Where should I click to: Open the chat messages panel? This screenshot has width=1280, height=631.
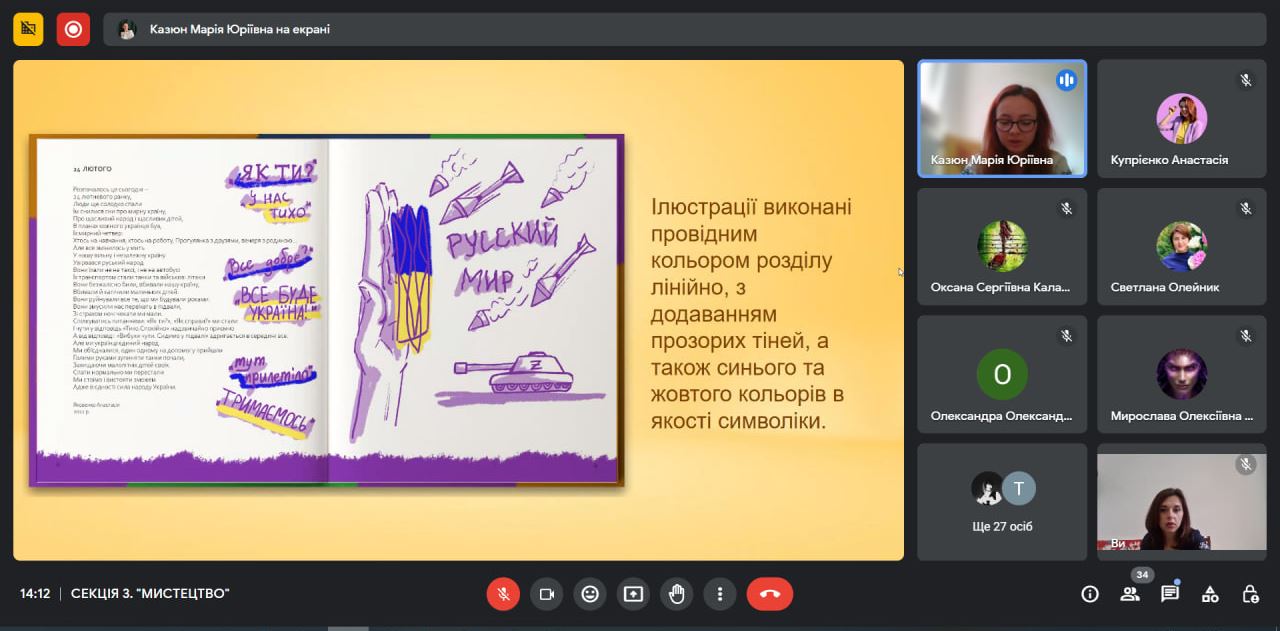coord(1170,594)
